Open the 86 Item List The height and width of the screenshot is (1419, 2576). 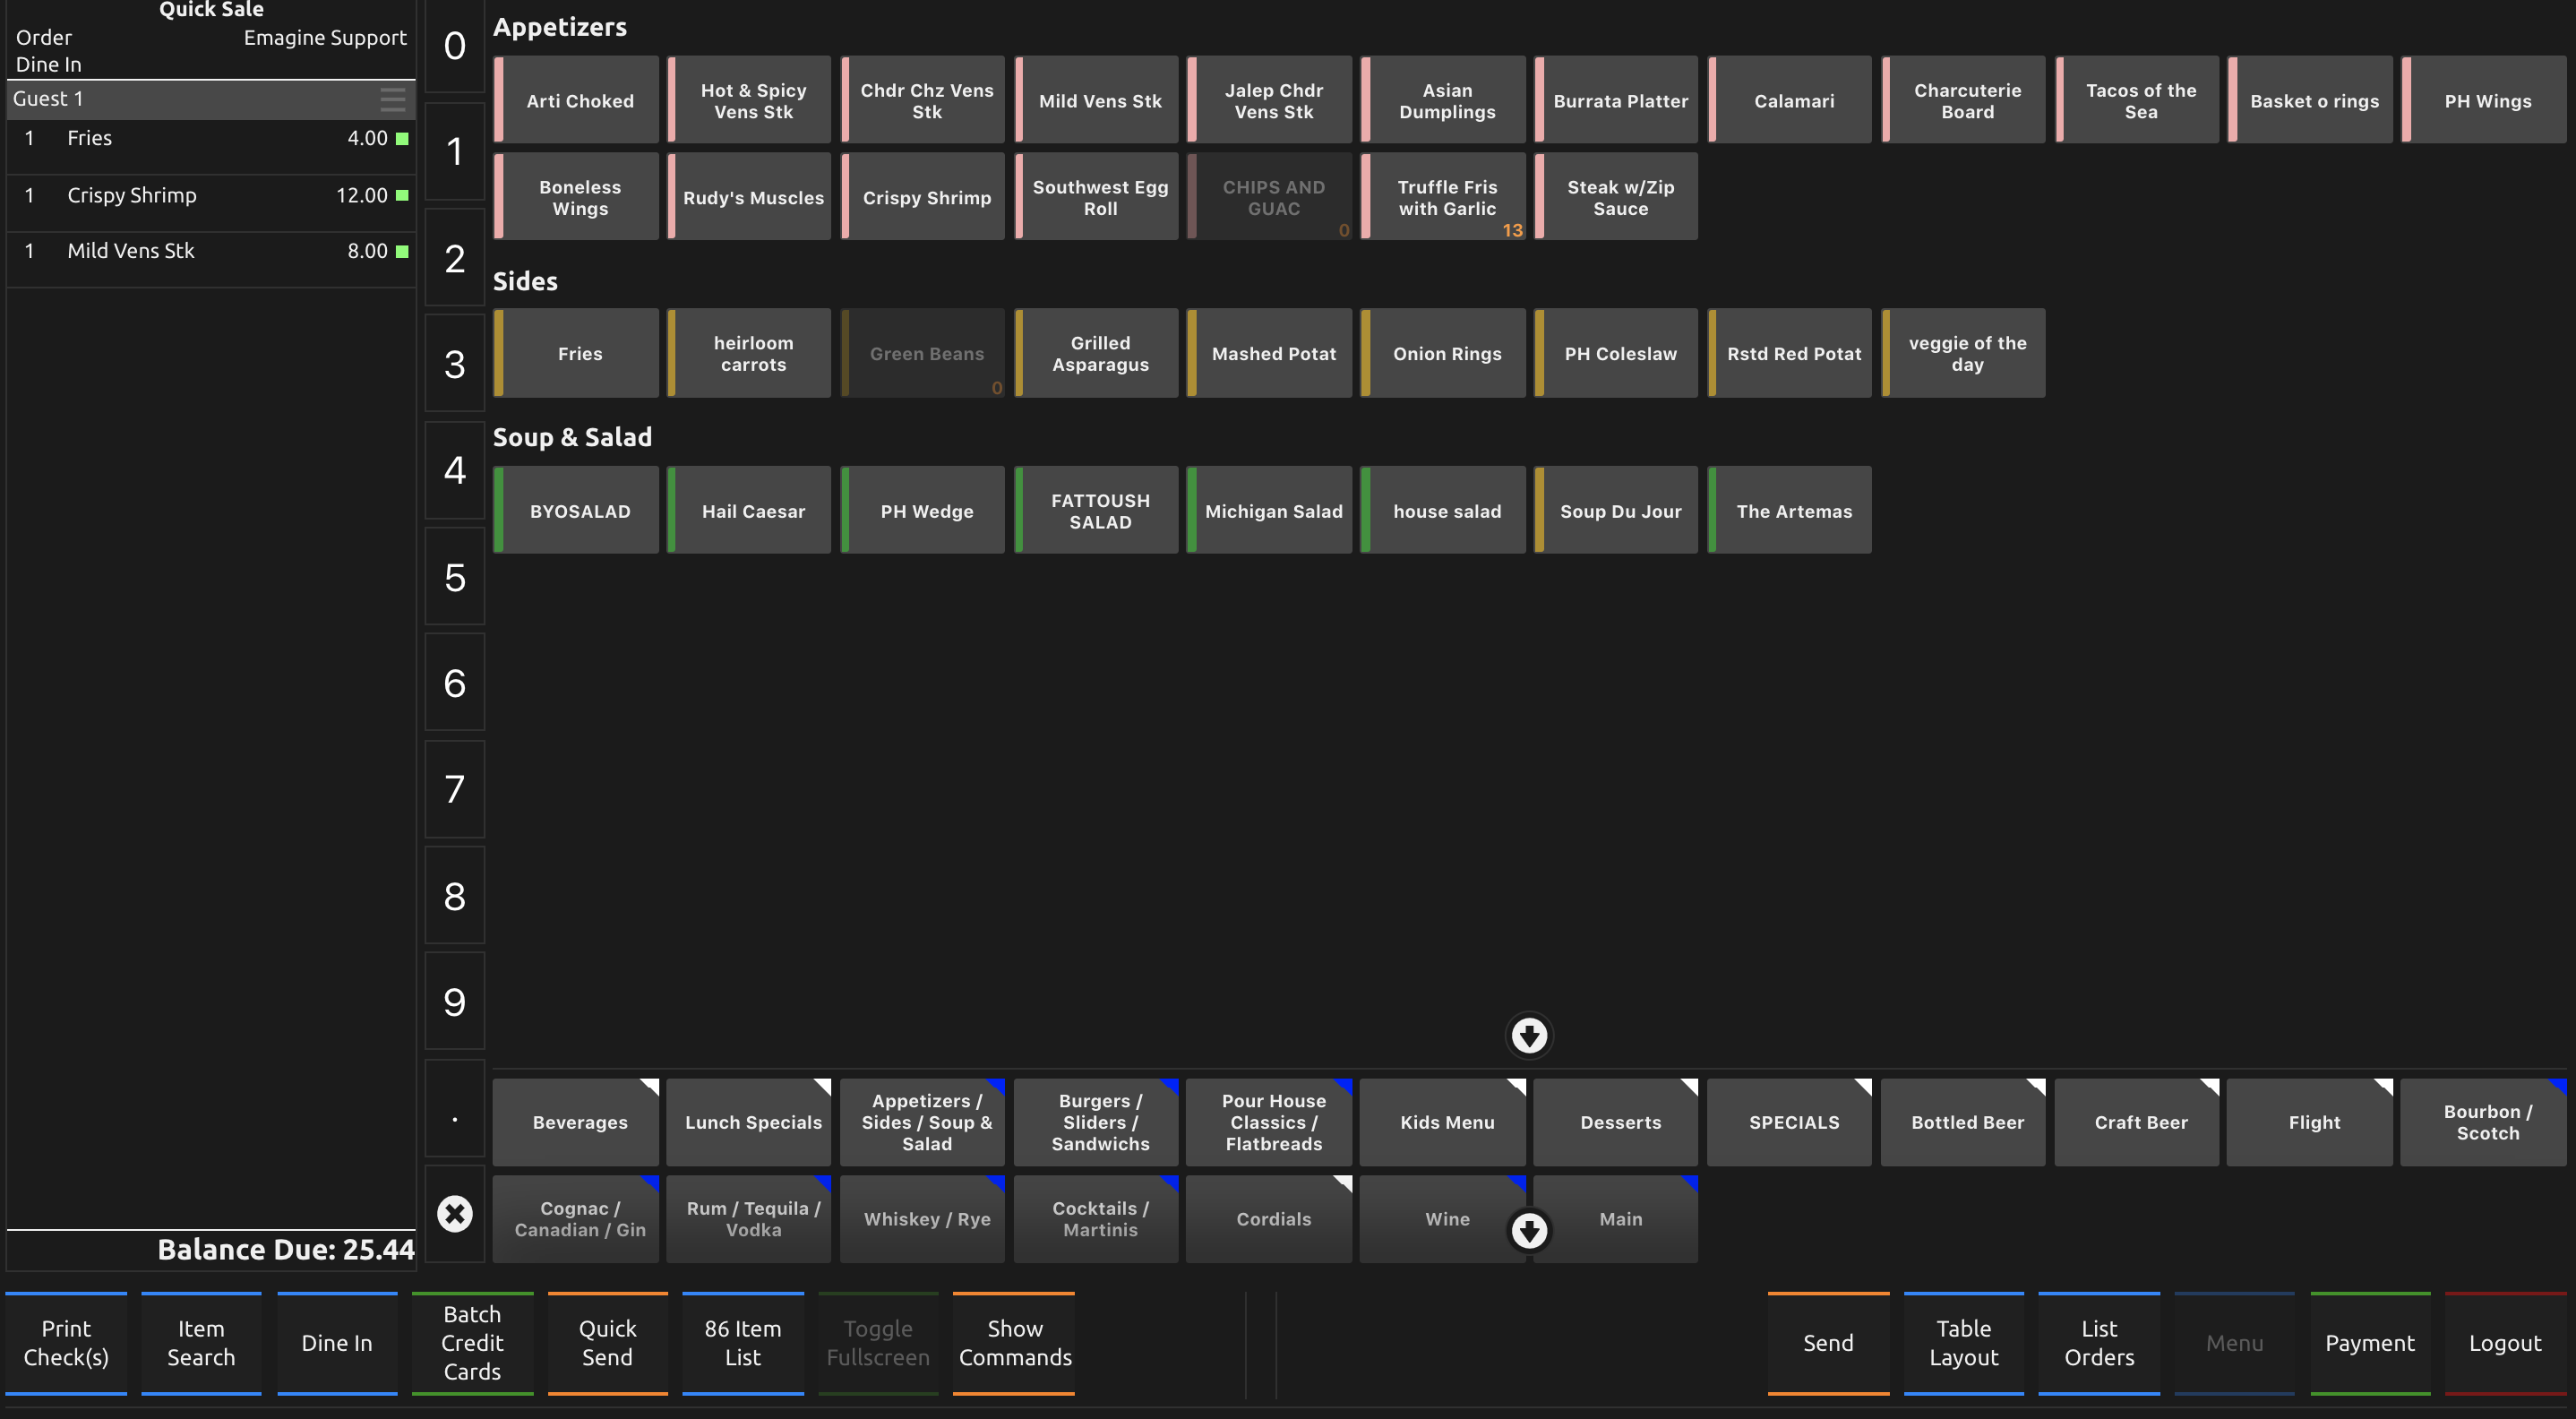pos(742,1343)
